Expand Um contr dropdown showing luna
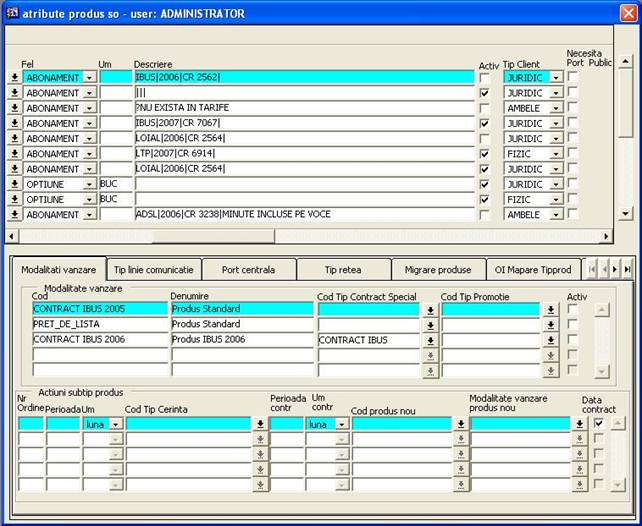 point(342,424)
